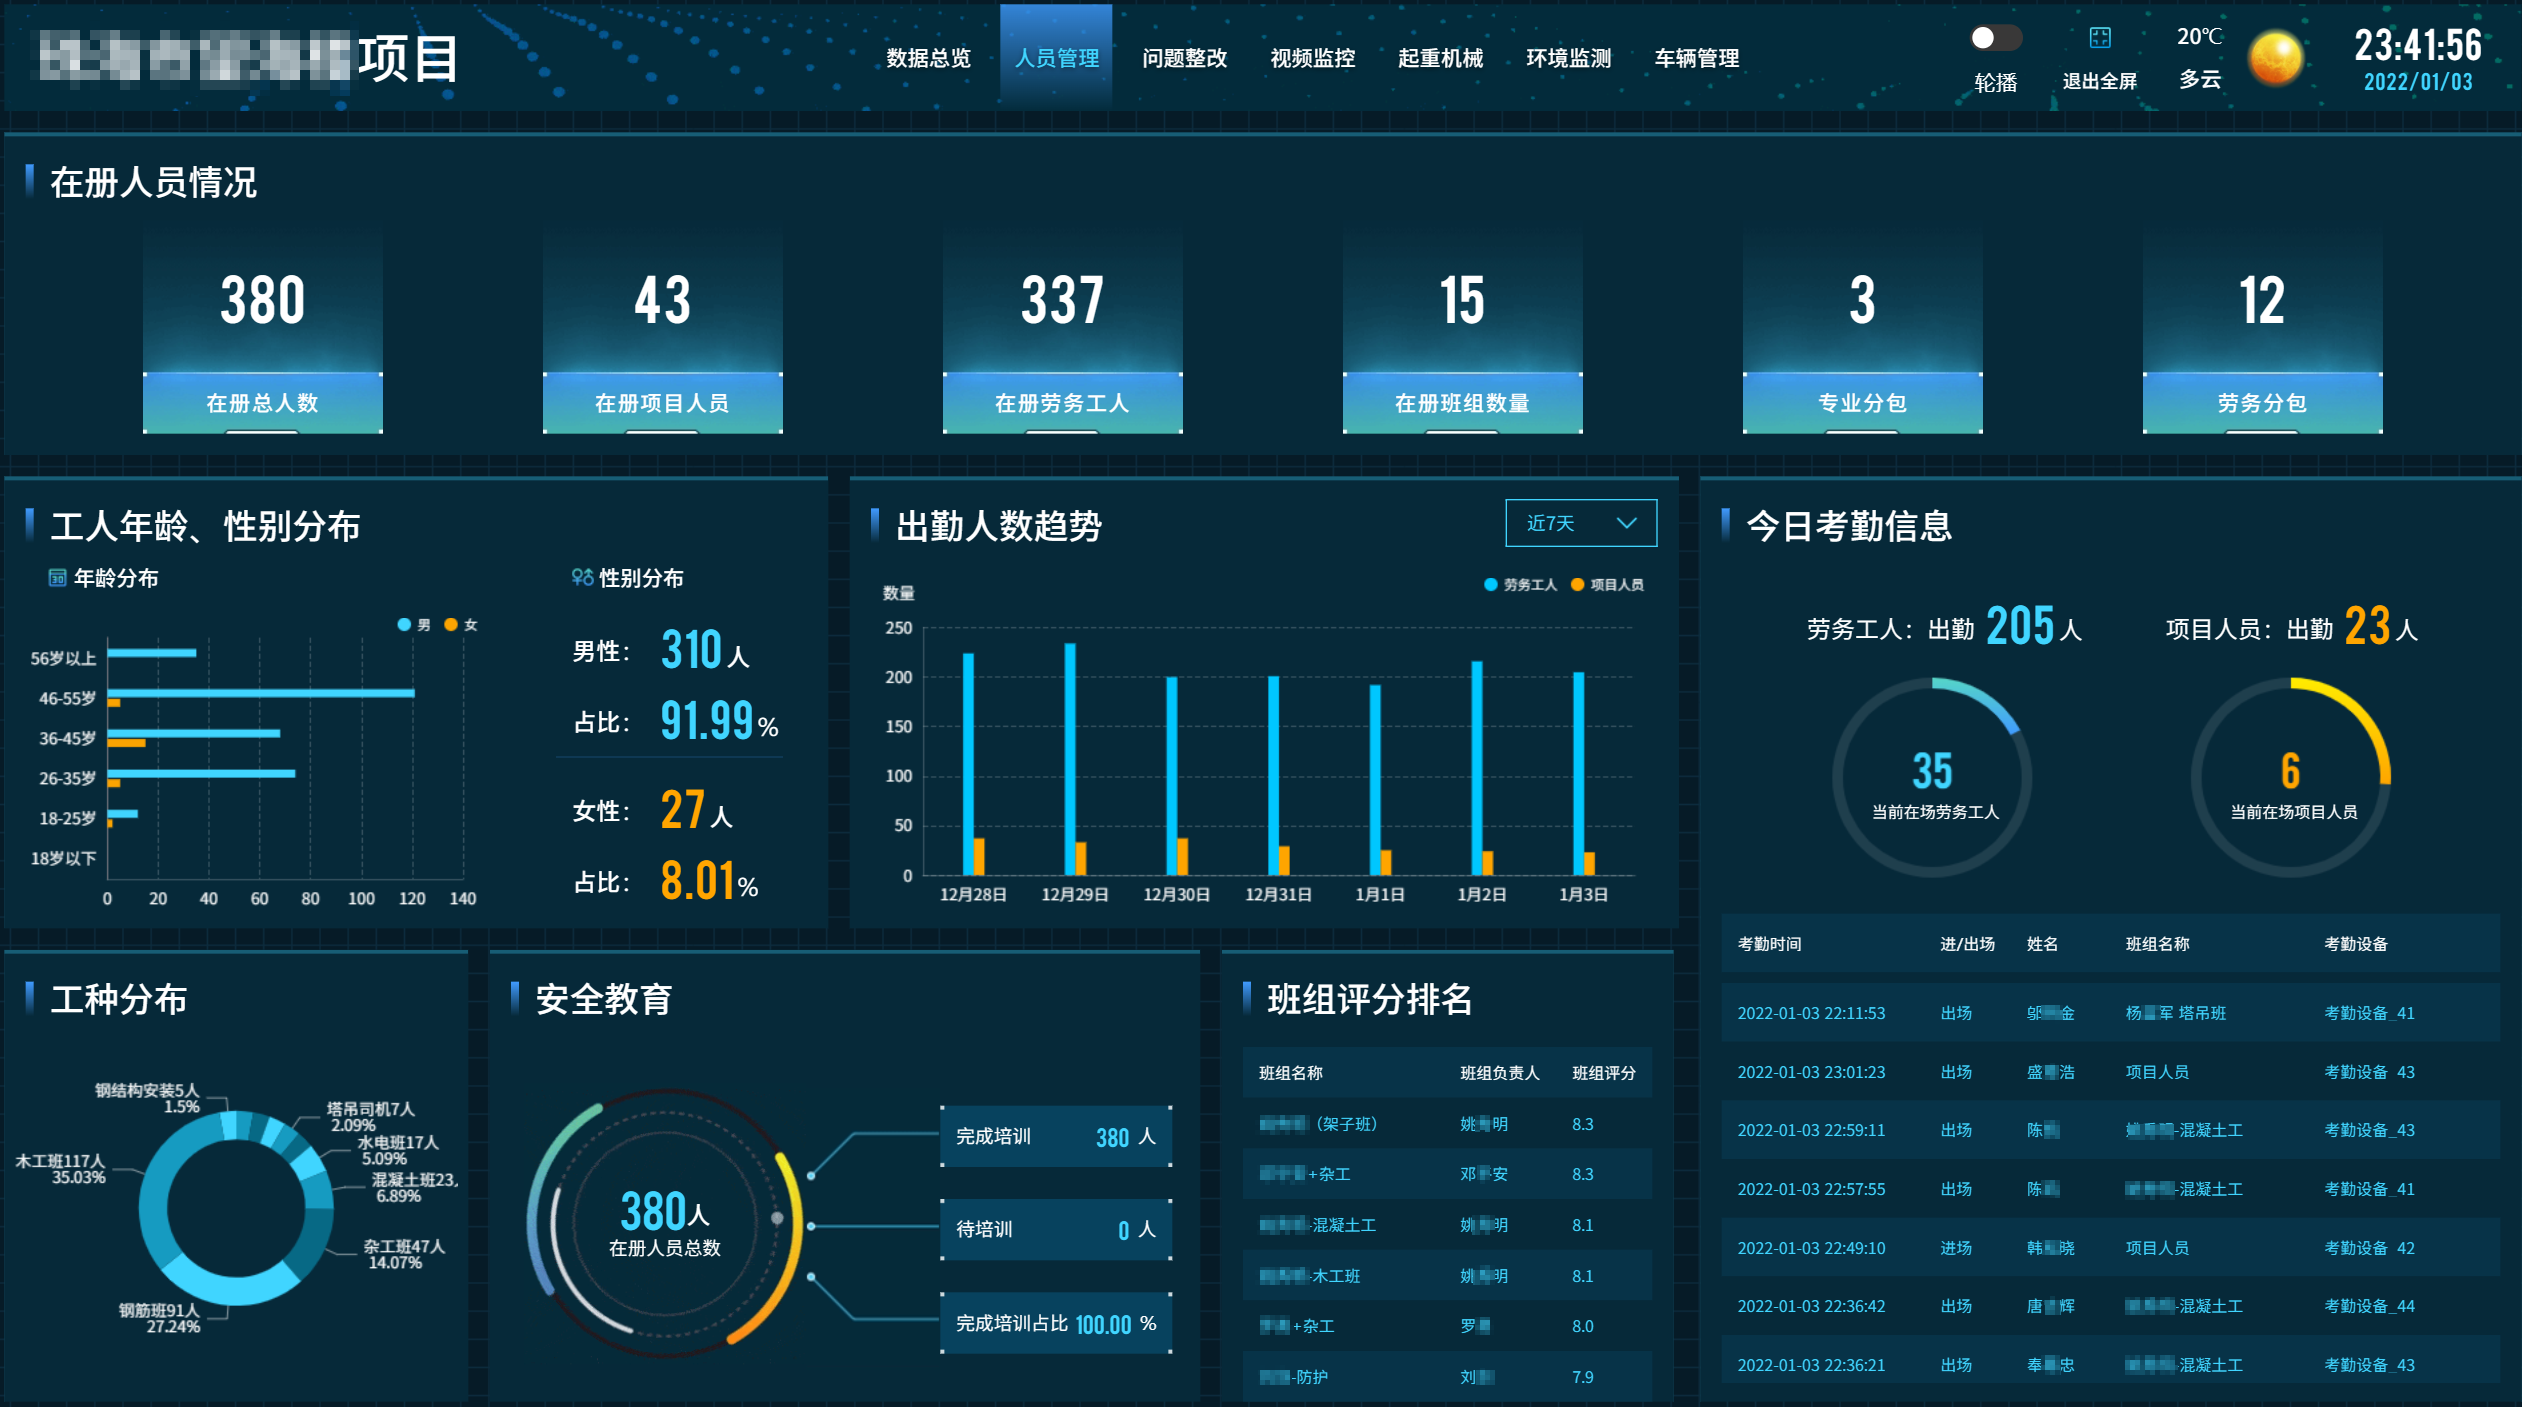Click the 班组评分 column header
Screen dimensions: 2522x1407
pyautogui.click(x=1604, y=1073)
